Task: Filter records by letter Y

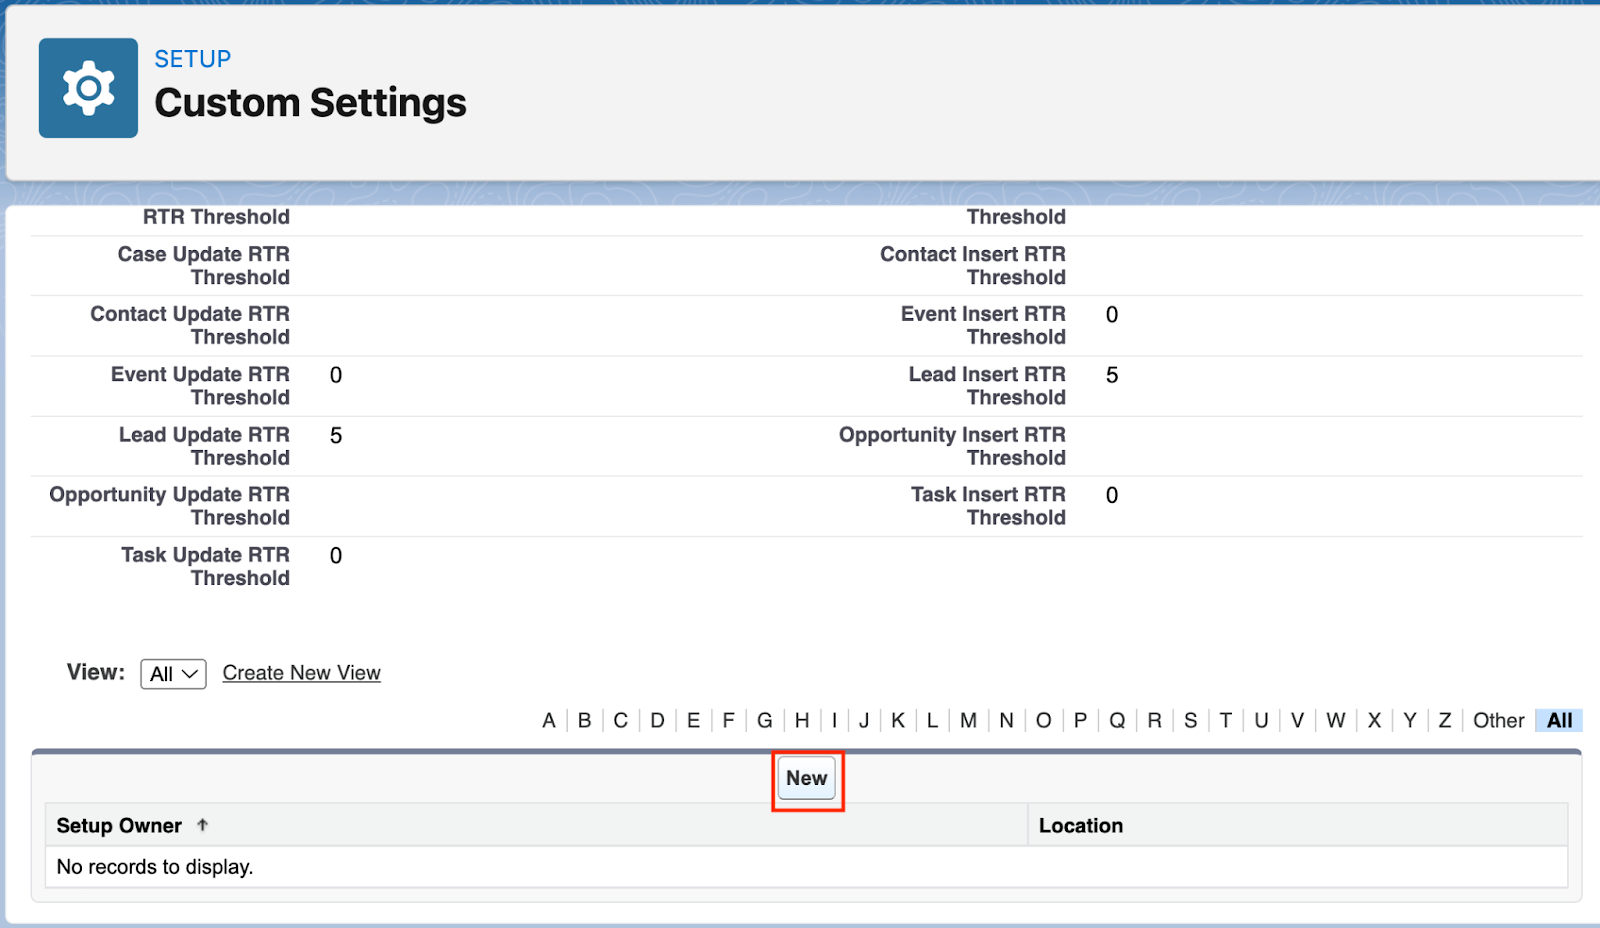Action: (x=1410, y=720)
